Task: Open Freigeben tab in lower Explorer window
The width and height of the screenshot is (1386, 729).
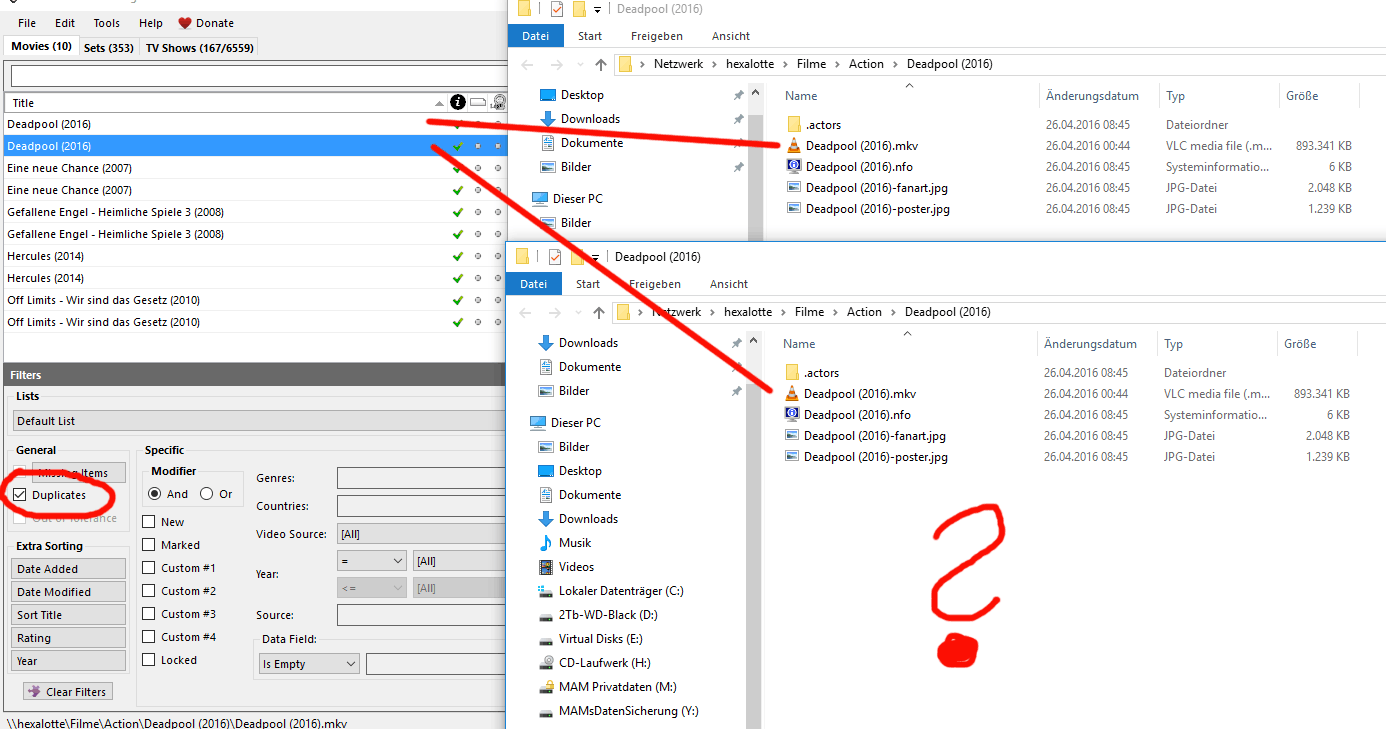Action: point(655,284)
